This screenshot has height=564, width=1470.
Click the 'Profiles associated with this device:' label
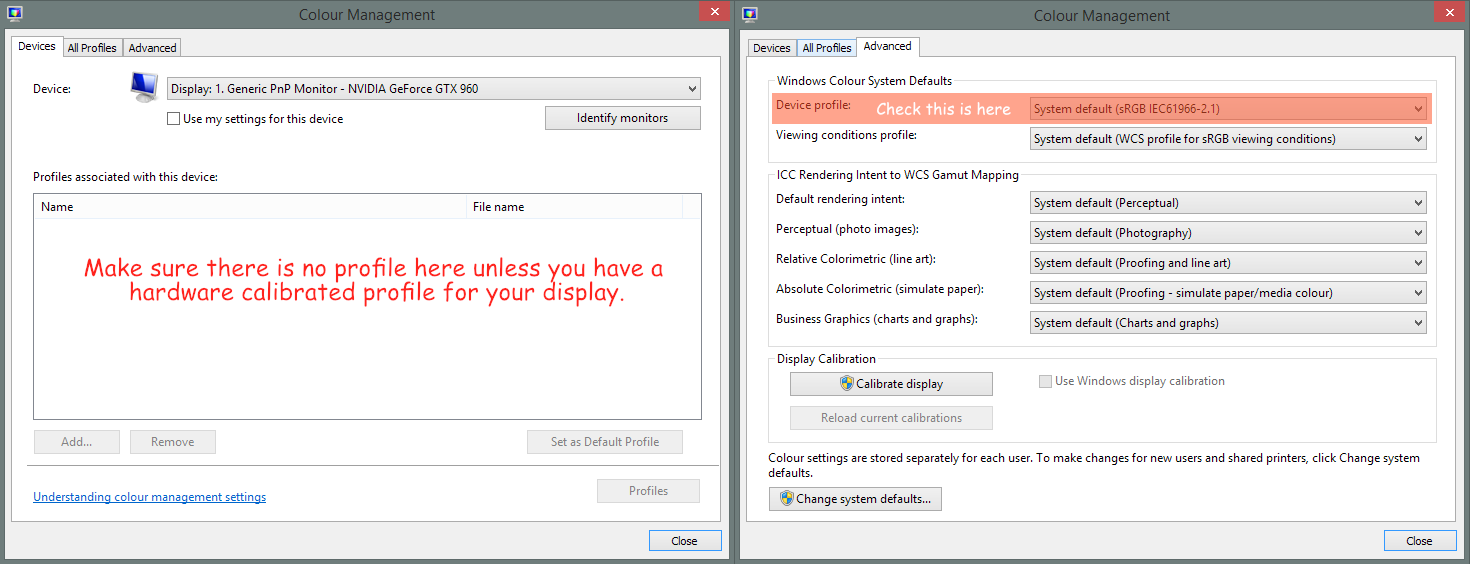click(x=125, y=177)
